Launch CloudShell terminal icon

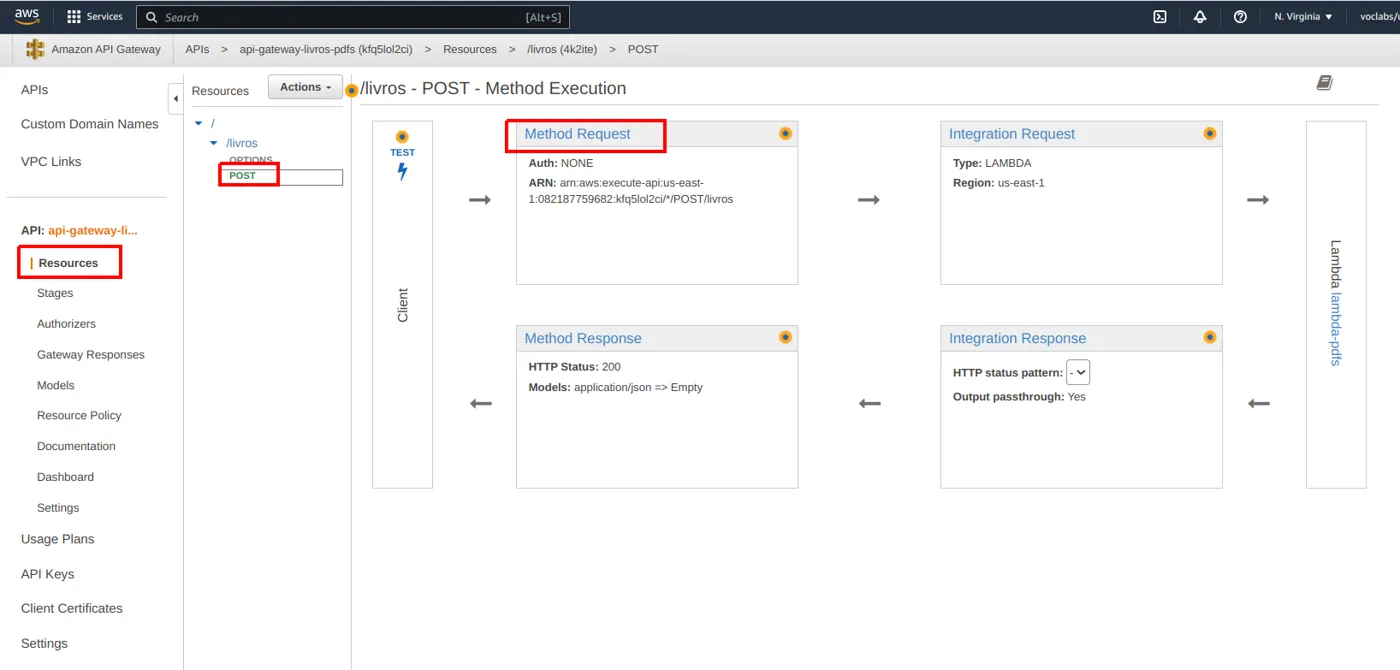[x=1160, y=17]
